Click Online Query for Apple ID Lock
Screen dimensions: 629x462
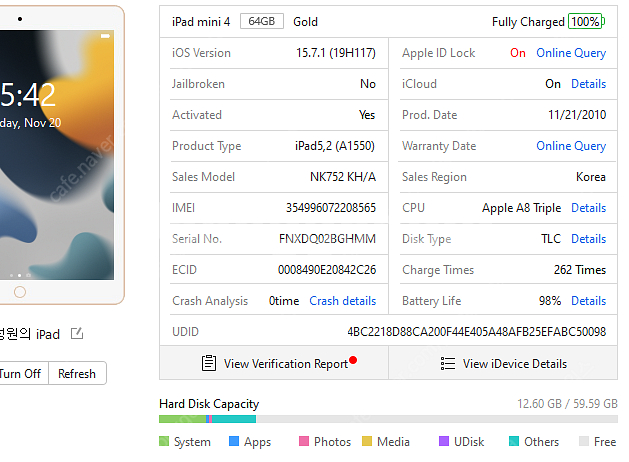[571, 53]
